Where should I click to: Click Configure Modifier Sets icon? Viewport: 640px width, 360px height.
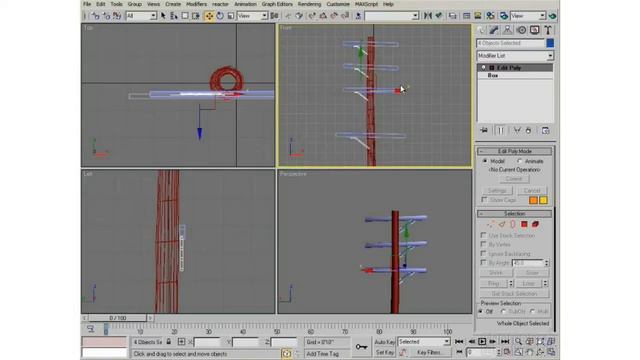546,131
